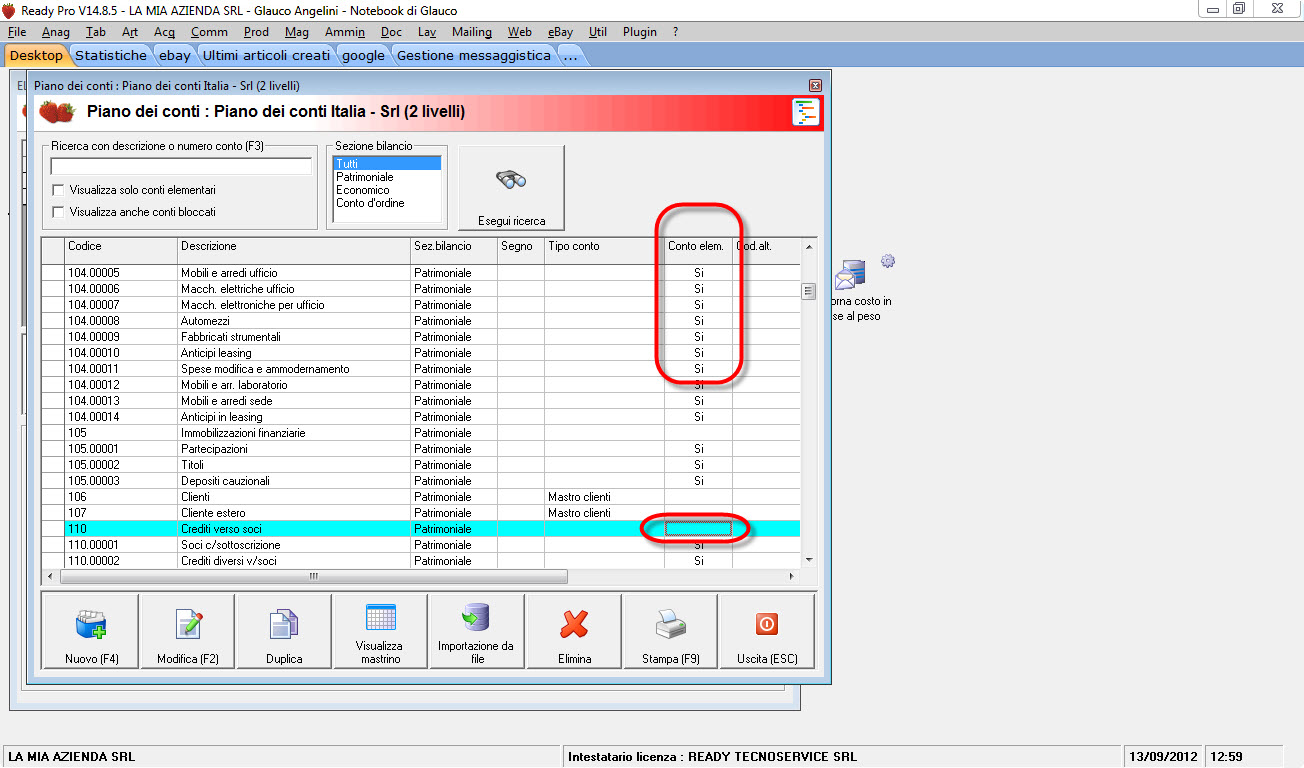
Task: Open the Plugin menu
Action: (x=640, y=32)
